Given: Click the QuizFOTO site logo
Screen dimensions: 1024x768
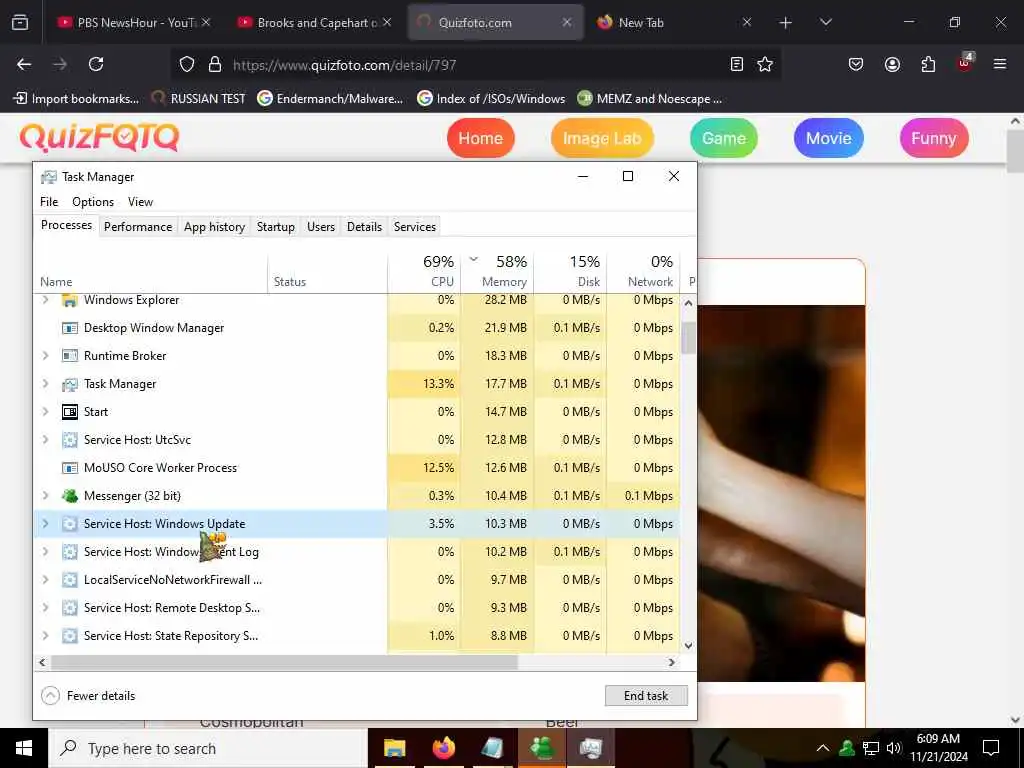Looking at the screenshot, I should (x=99, y=138).
